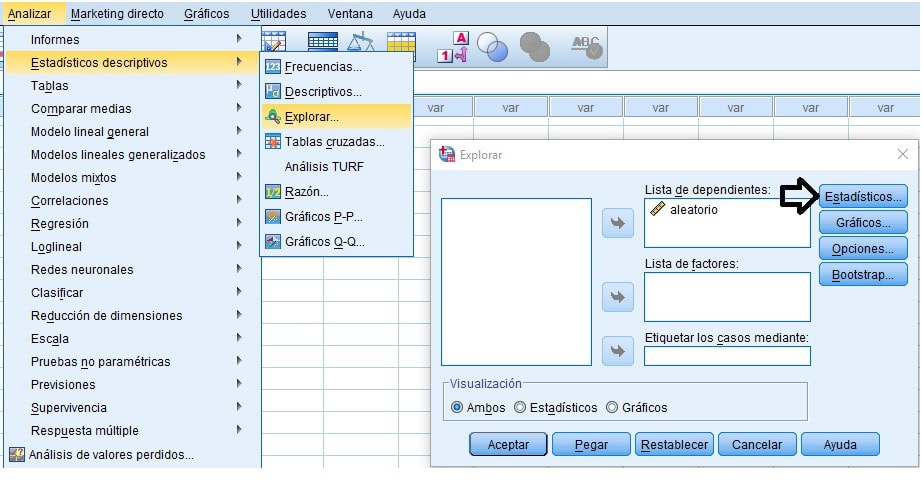Click the arrow button beside Lista de factores

click(x=617, y=297)
